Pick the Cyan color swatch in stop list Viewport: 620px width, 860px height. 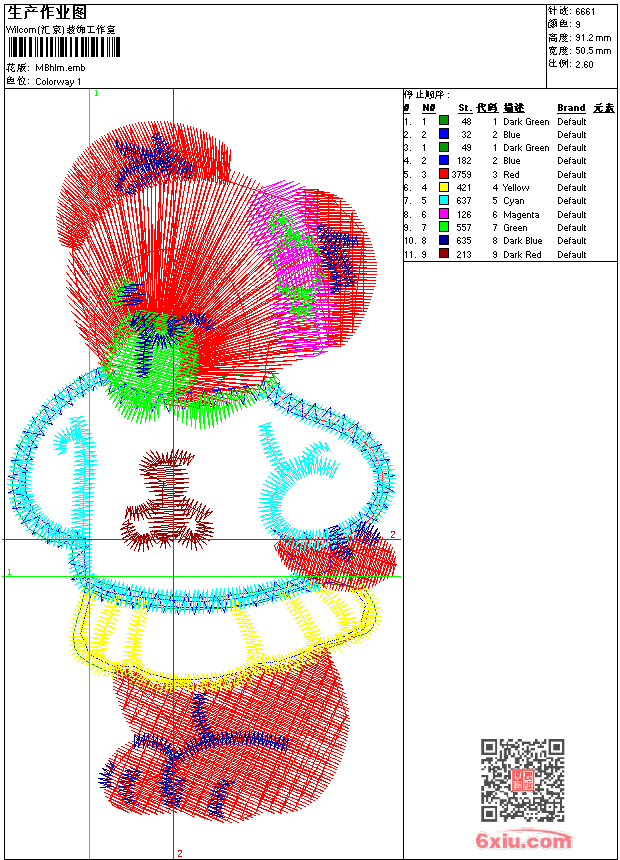point(444,200)
